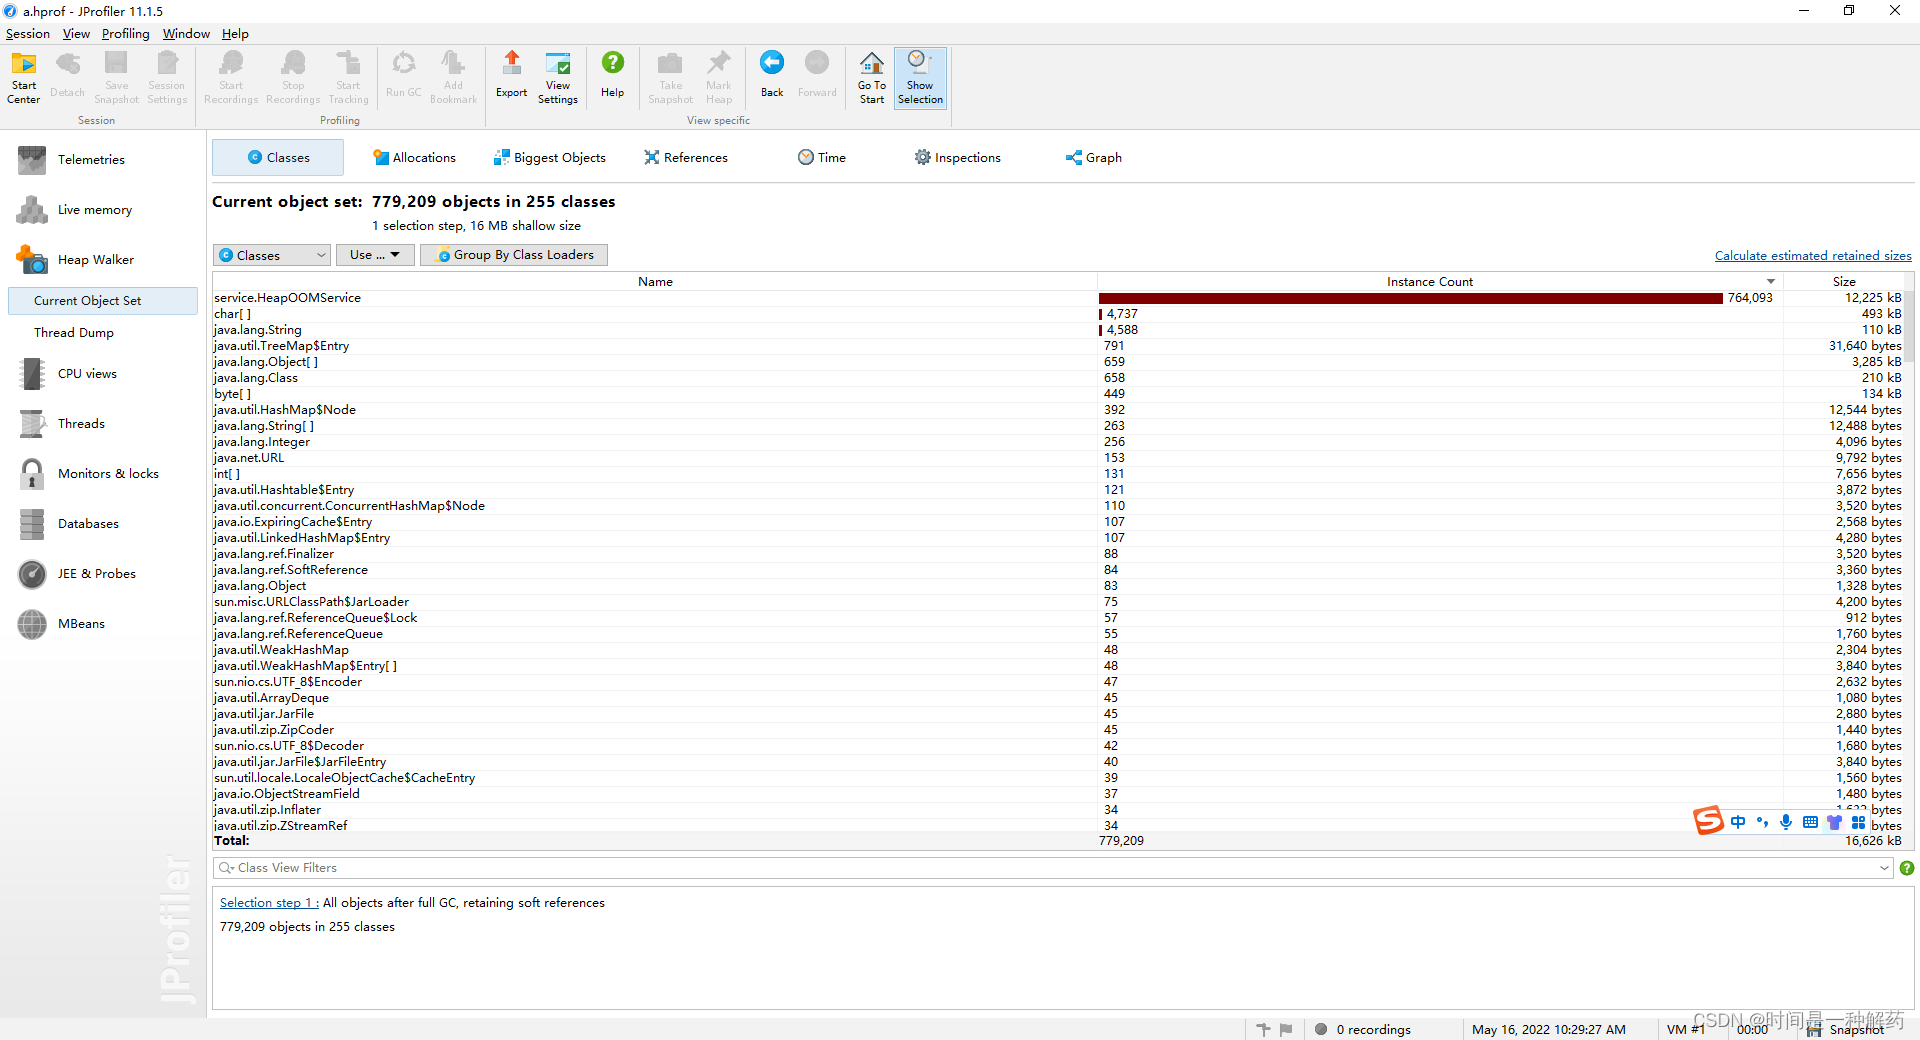Screen dimensions: 1920x1040
Task: Sort by Instance Count column header
Action: click(x=1440, y=281)
